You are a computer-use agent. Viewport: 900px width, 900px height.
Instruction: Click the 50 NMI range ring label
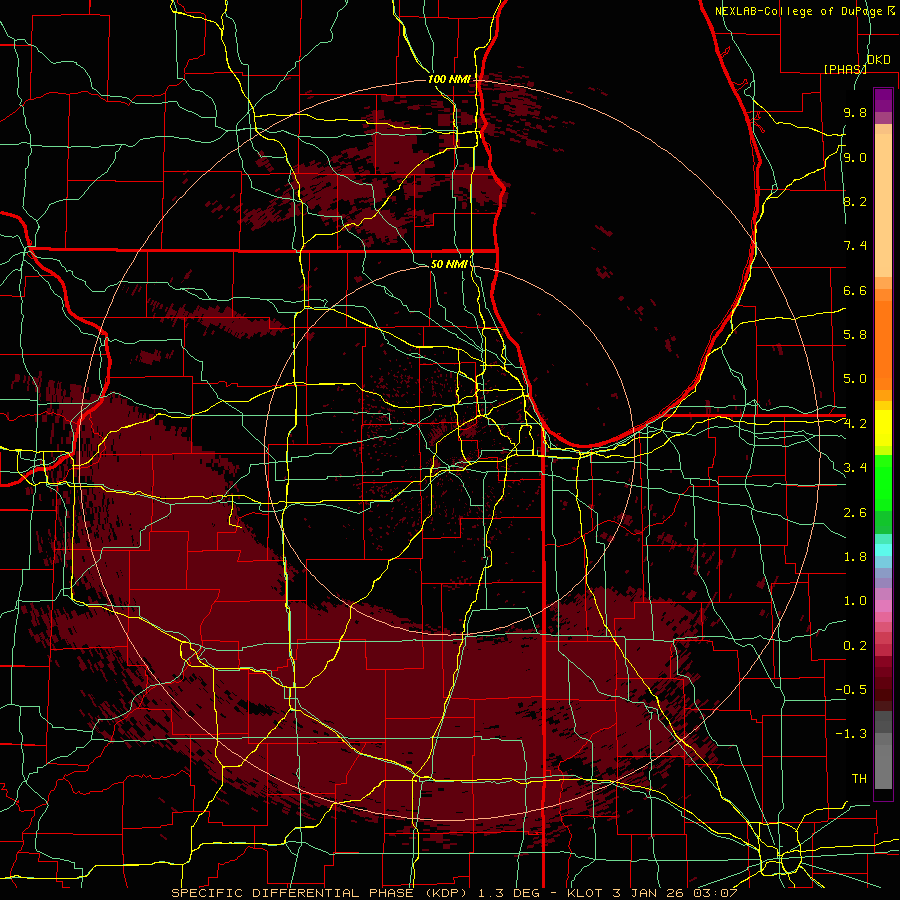point(449,264)
